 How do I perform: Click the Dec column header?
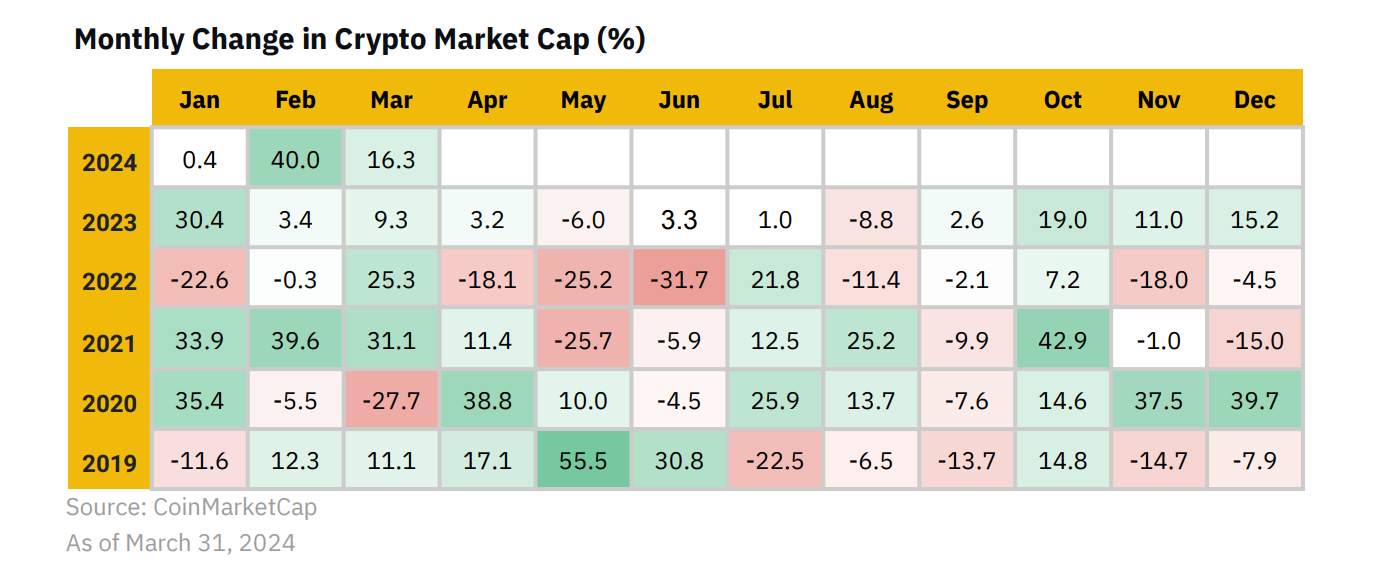pyautogui.click(x=1255, y=99)
